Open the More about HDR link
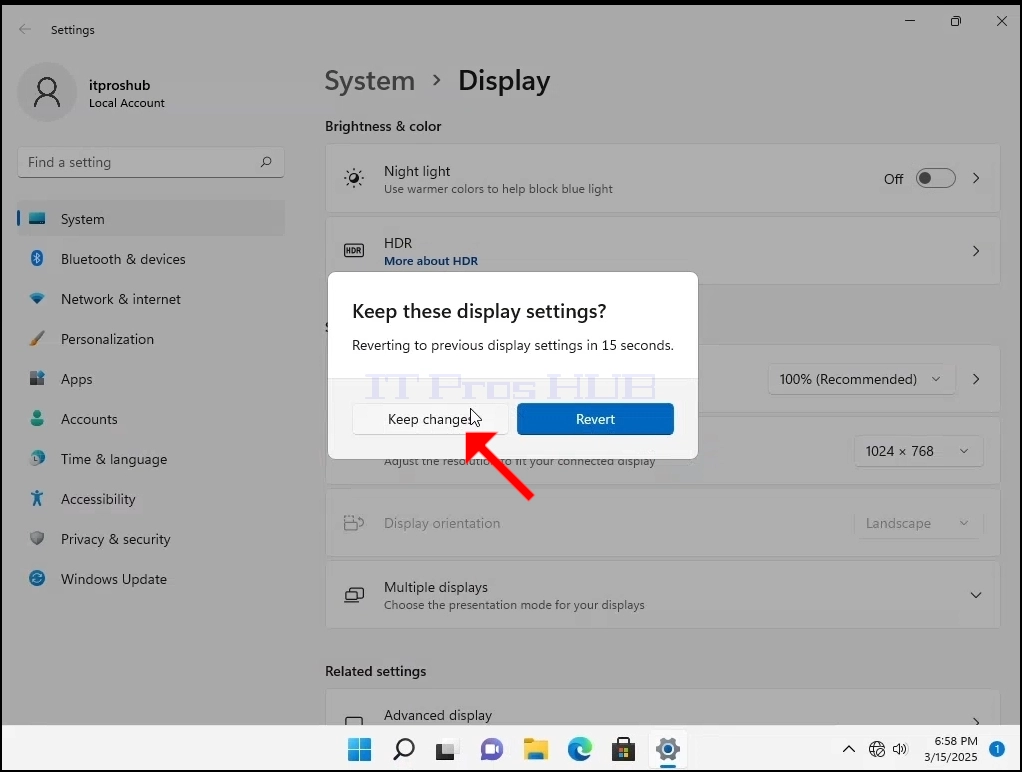The width and height of the screenshot is (1022, 772). (x=431, y=261)
